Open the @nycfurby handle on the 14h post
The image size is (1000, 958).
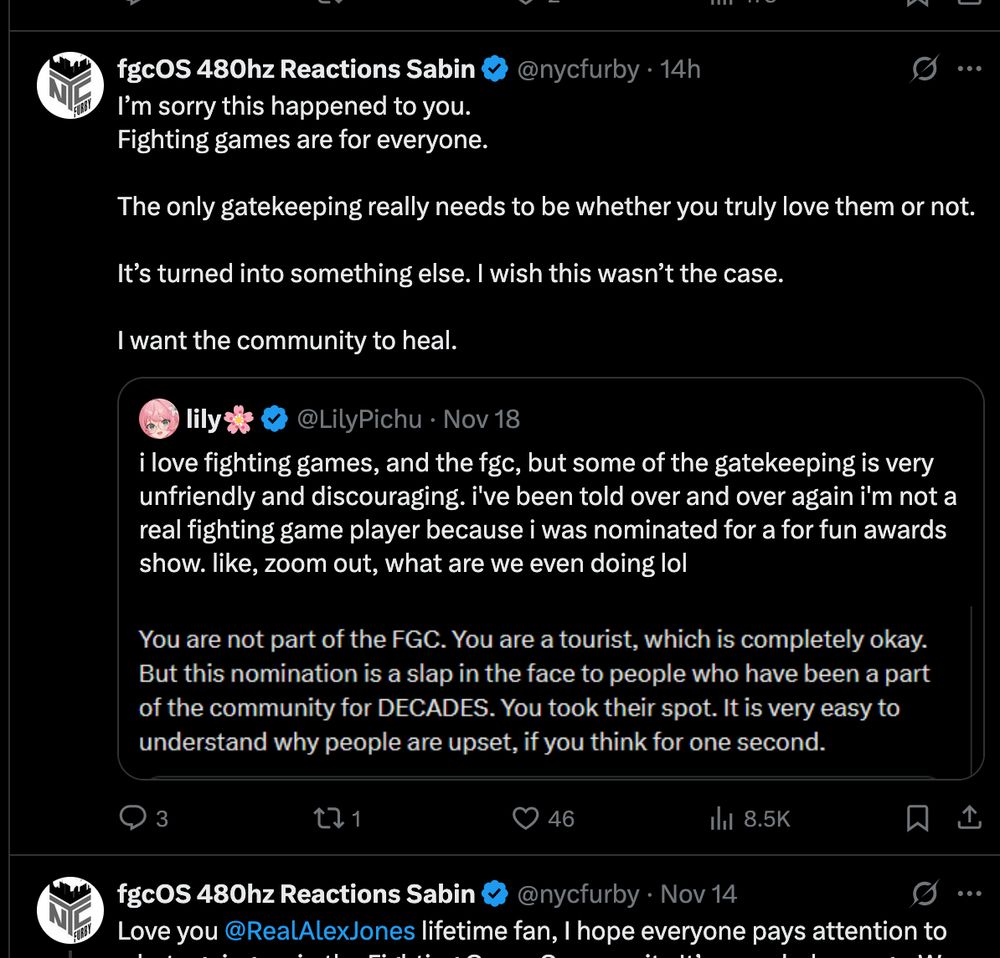click(x=577, y=69)
